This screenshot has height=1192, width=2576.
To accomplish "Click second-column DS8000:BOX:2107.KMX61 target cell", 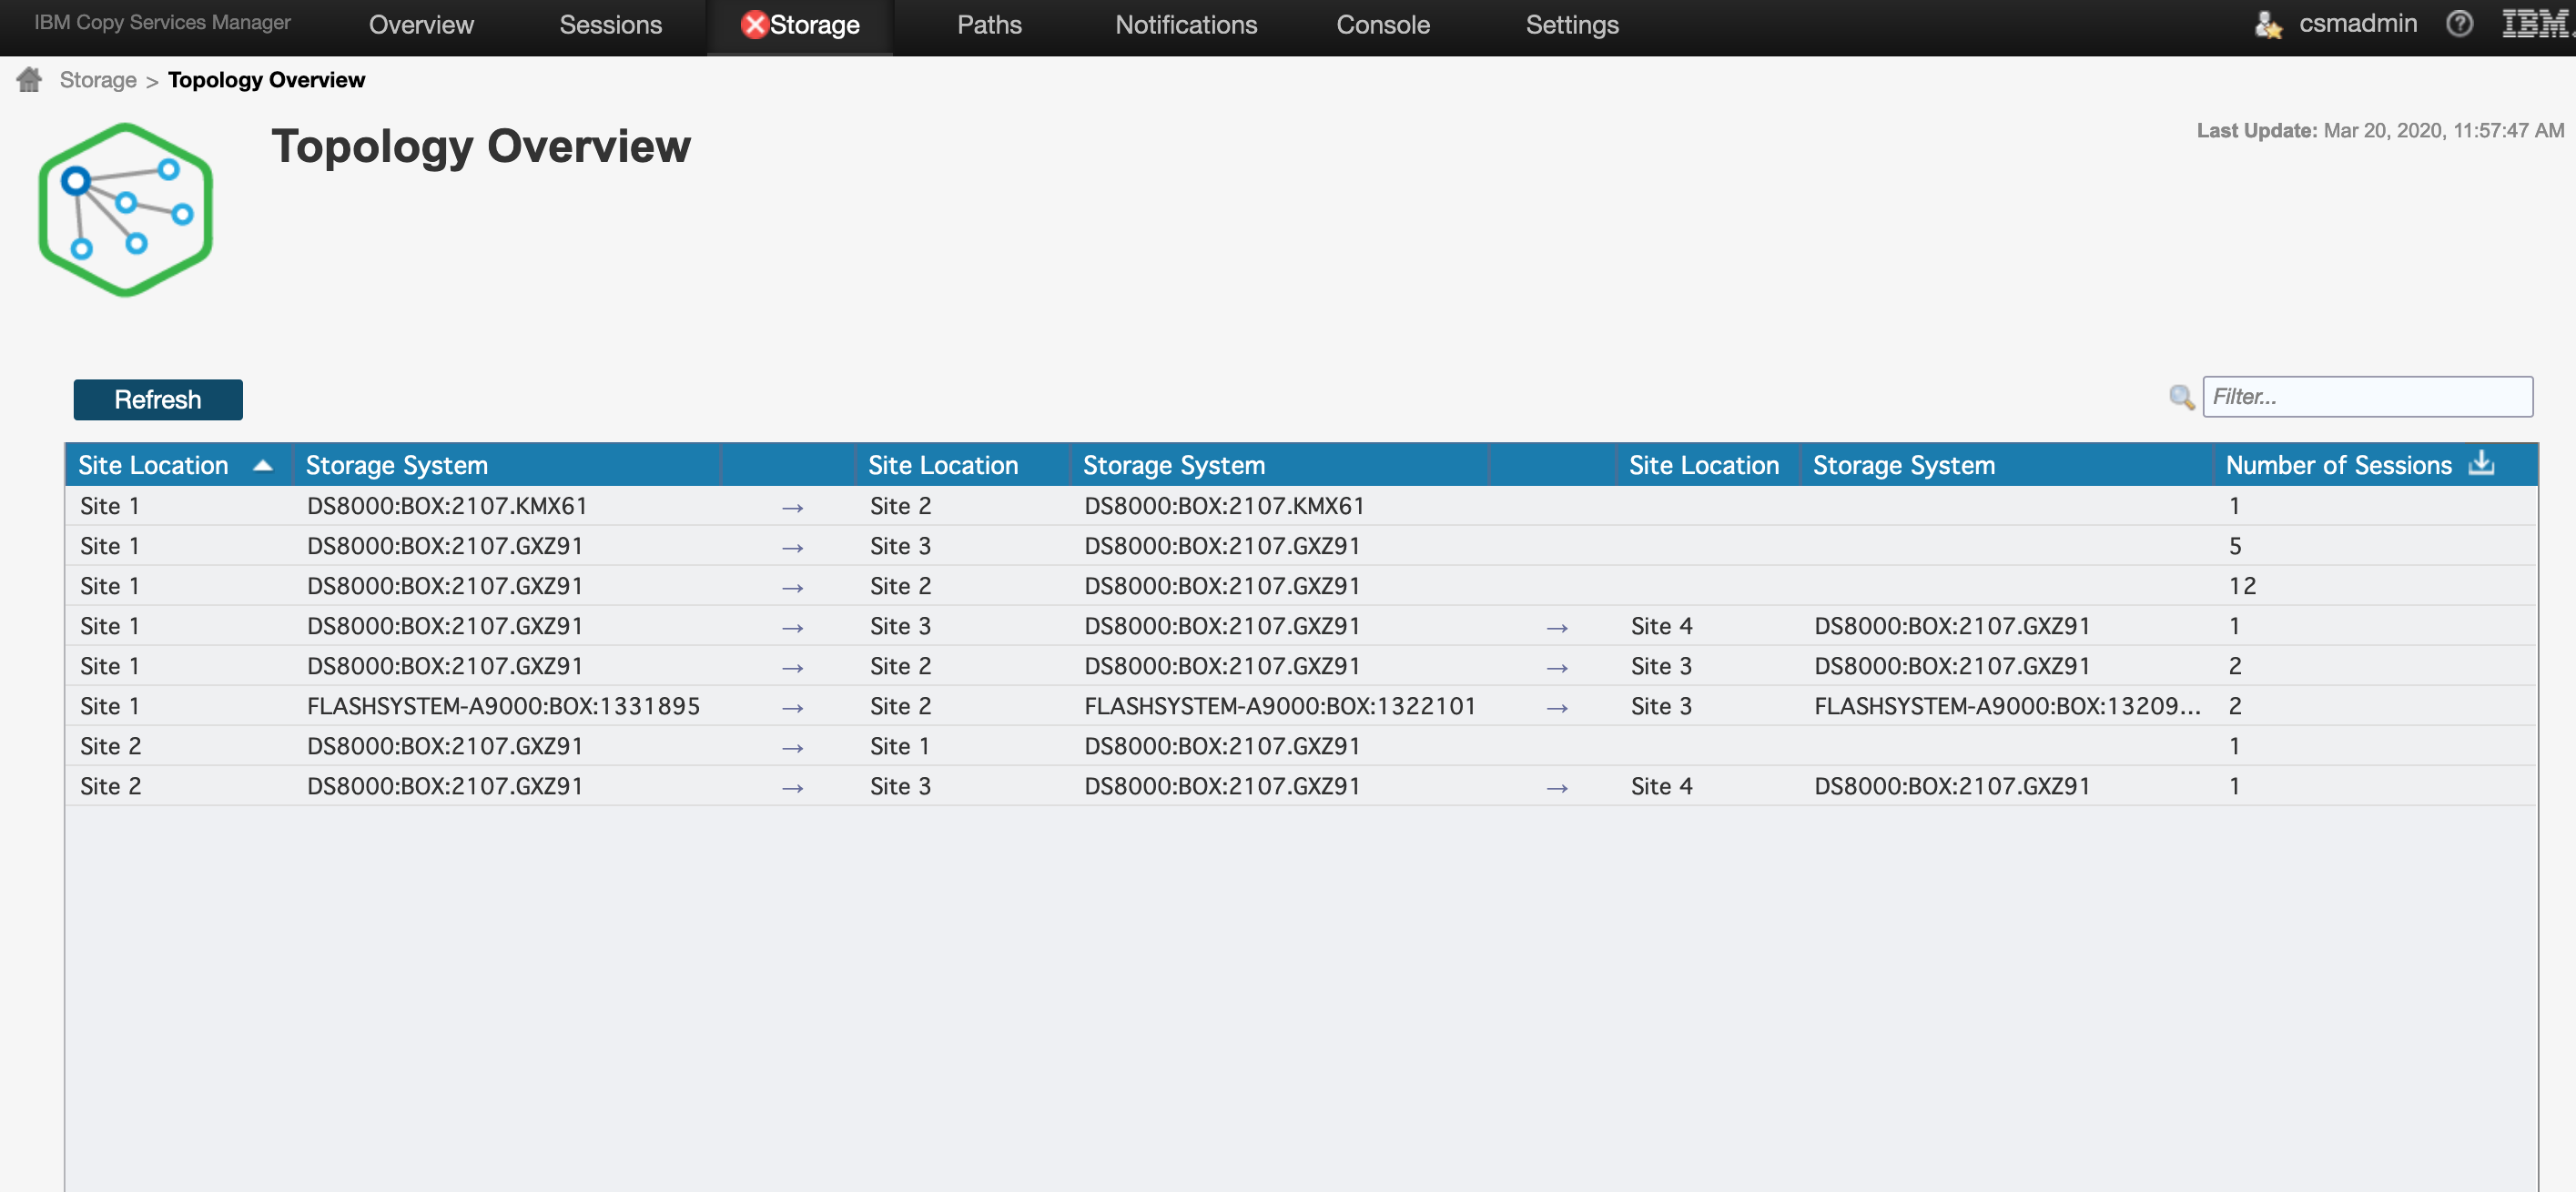I will click(1224, 506).
